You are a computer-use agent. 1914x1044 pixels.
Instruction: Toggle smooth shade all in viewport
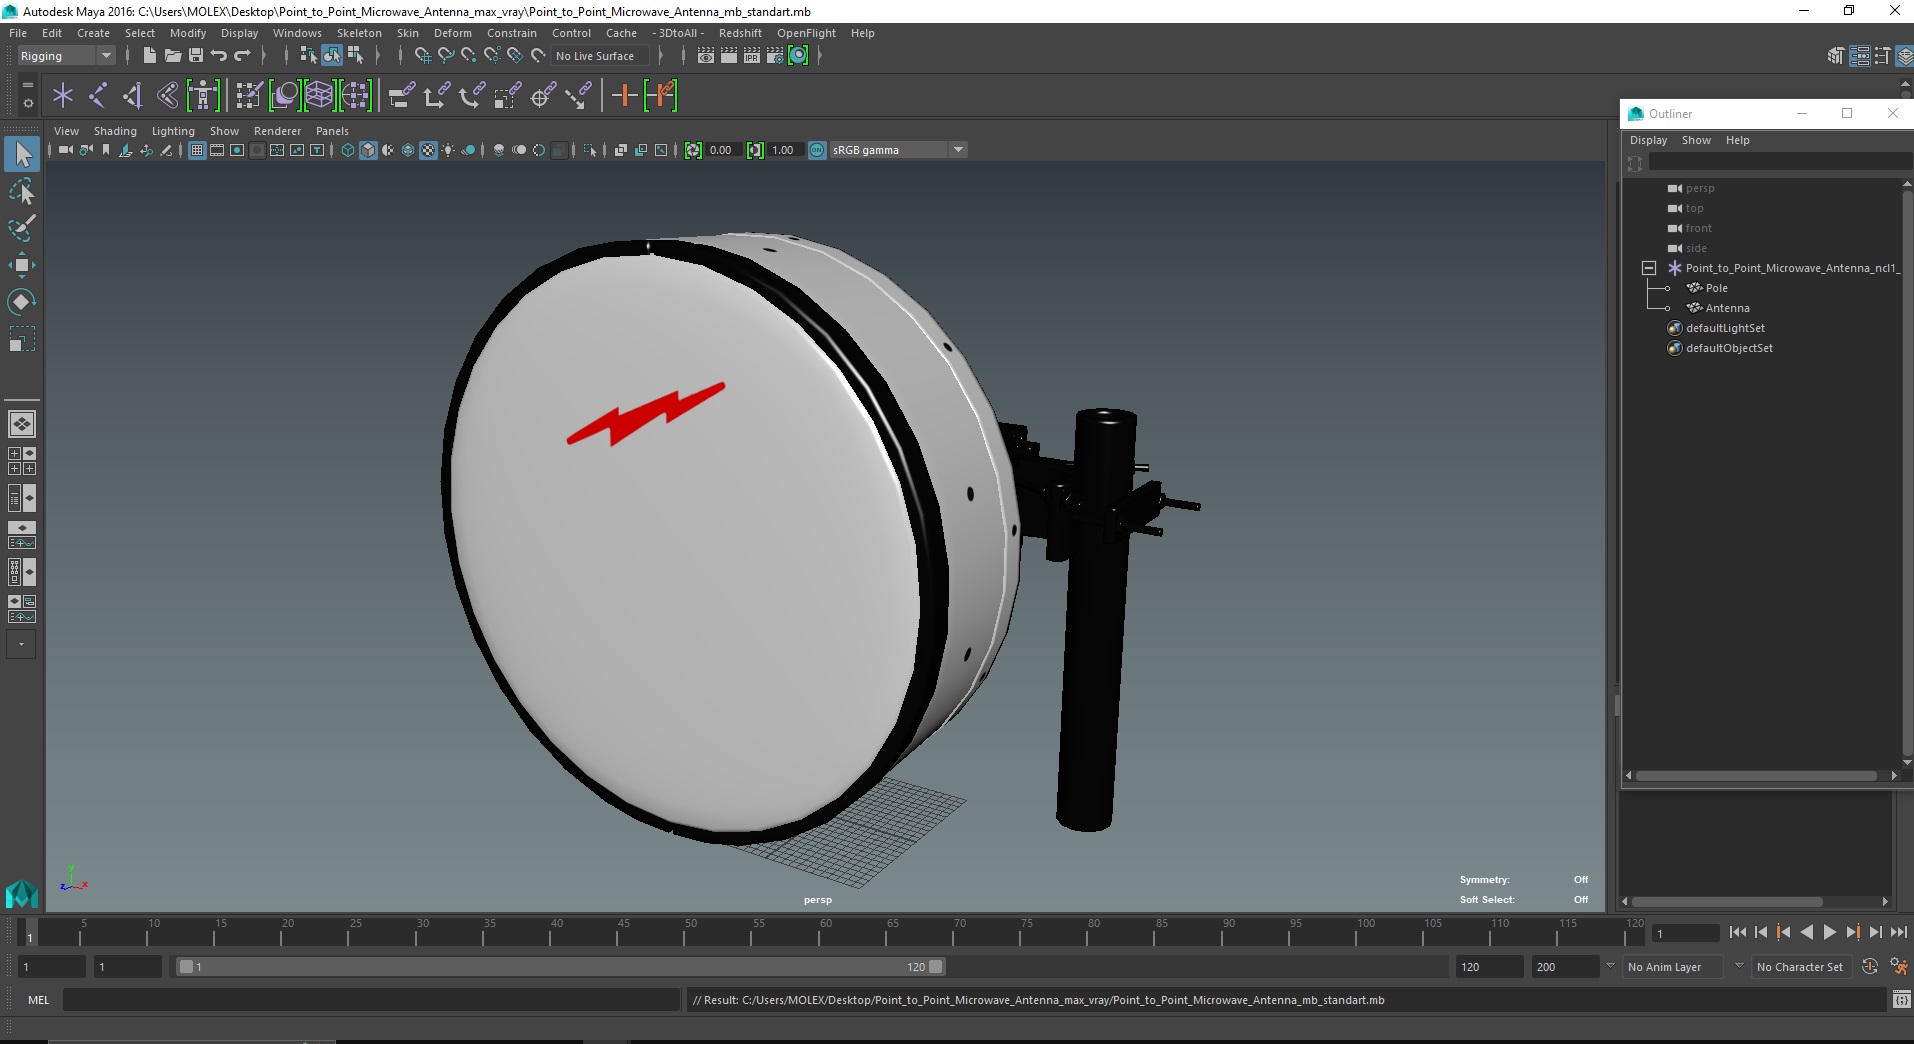tap(368, 150)
